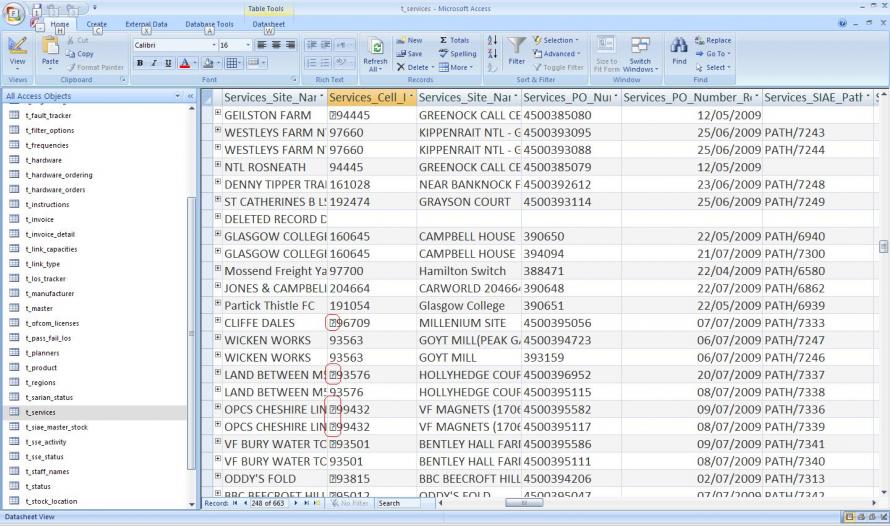890x526 pixels.
Task: Click the Paste icon
Action: click(x=50, y=48)
